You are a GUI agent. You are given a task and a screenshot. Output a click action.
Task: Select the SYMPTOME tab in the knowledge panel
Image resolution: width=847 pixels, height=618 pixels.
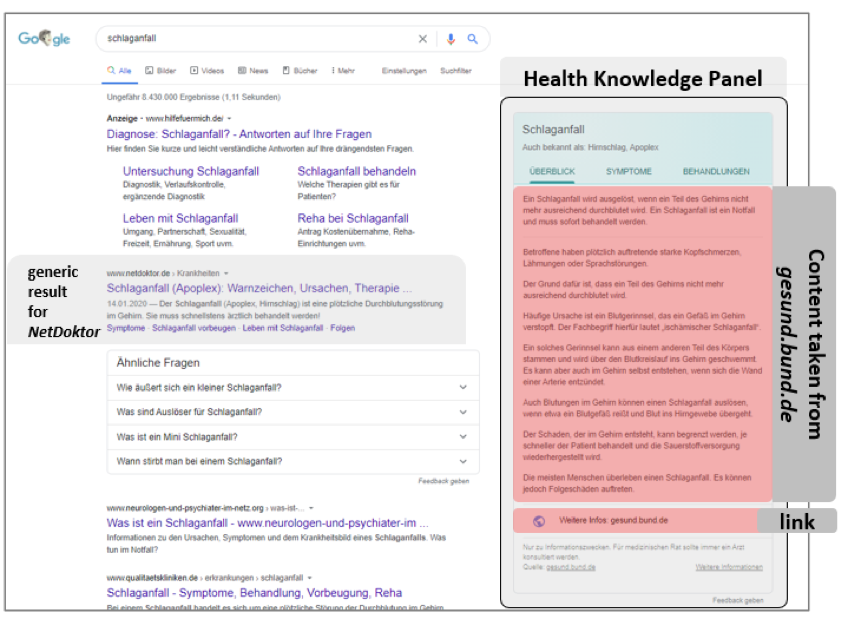pyautogui.click(x=628, y=172)
